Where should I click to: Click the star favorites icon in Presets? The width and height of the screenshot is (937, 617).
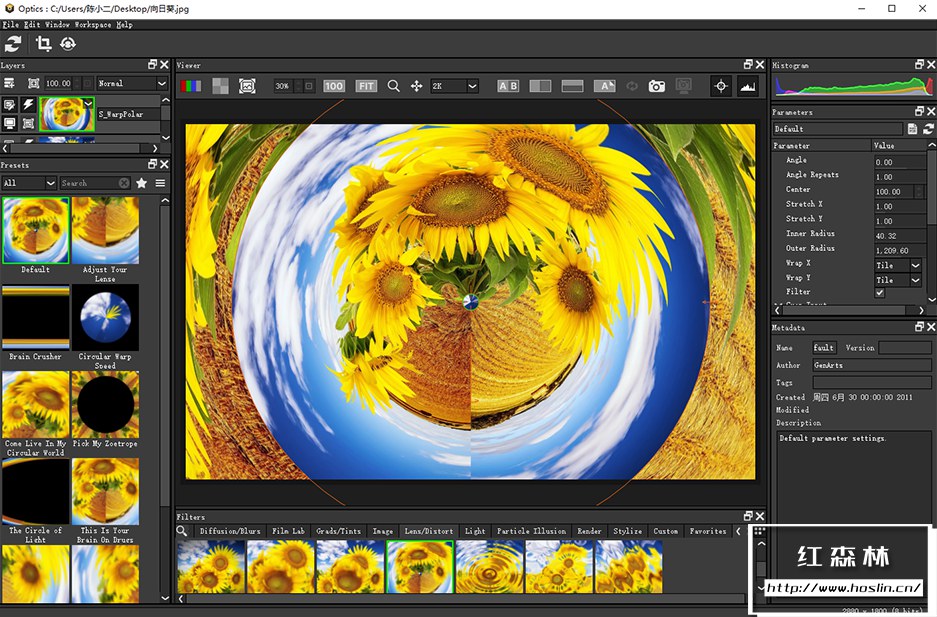point(142,183)
